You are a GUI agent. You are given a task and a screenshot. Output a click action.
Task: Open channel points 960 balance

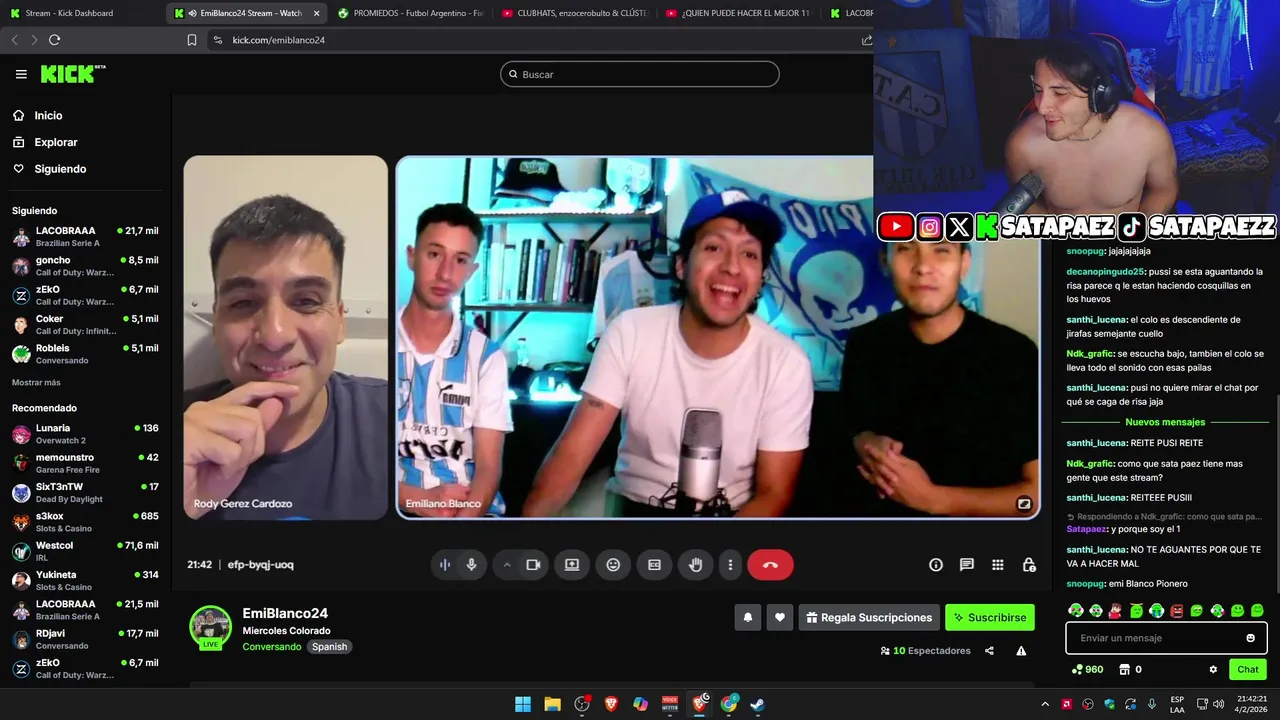pyautogui.click(x=1087, y=670)
